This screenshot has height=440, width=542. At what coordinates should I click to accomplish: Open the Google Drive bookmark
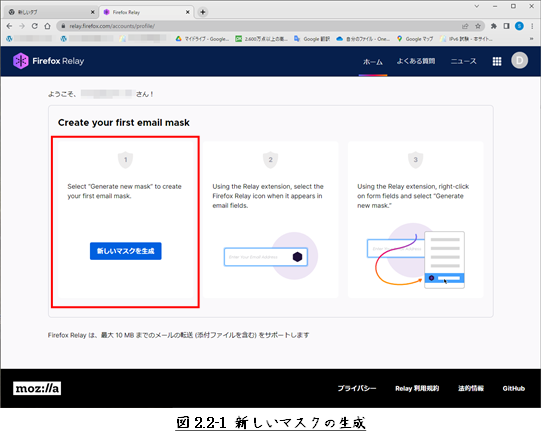click(x=203, y=39)
